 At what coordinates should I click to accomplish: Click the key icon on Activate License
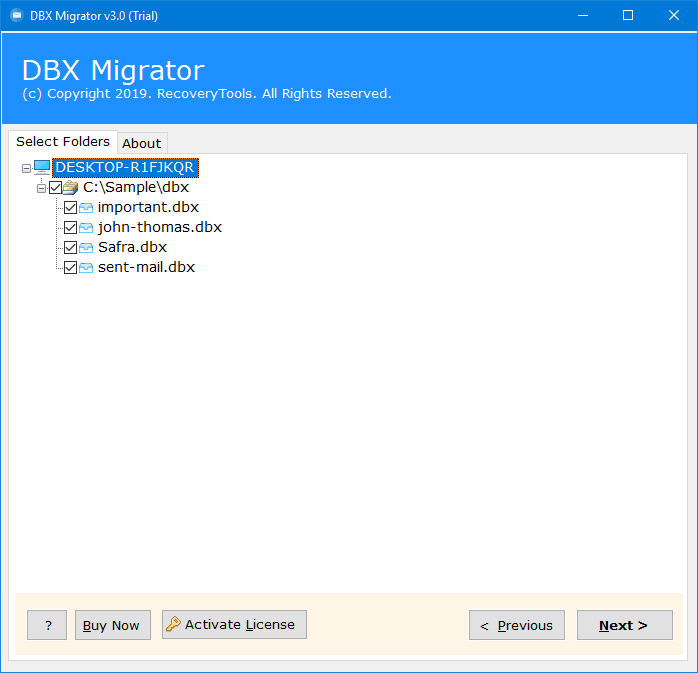[173, 624]
